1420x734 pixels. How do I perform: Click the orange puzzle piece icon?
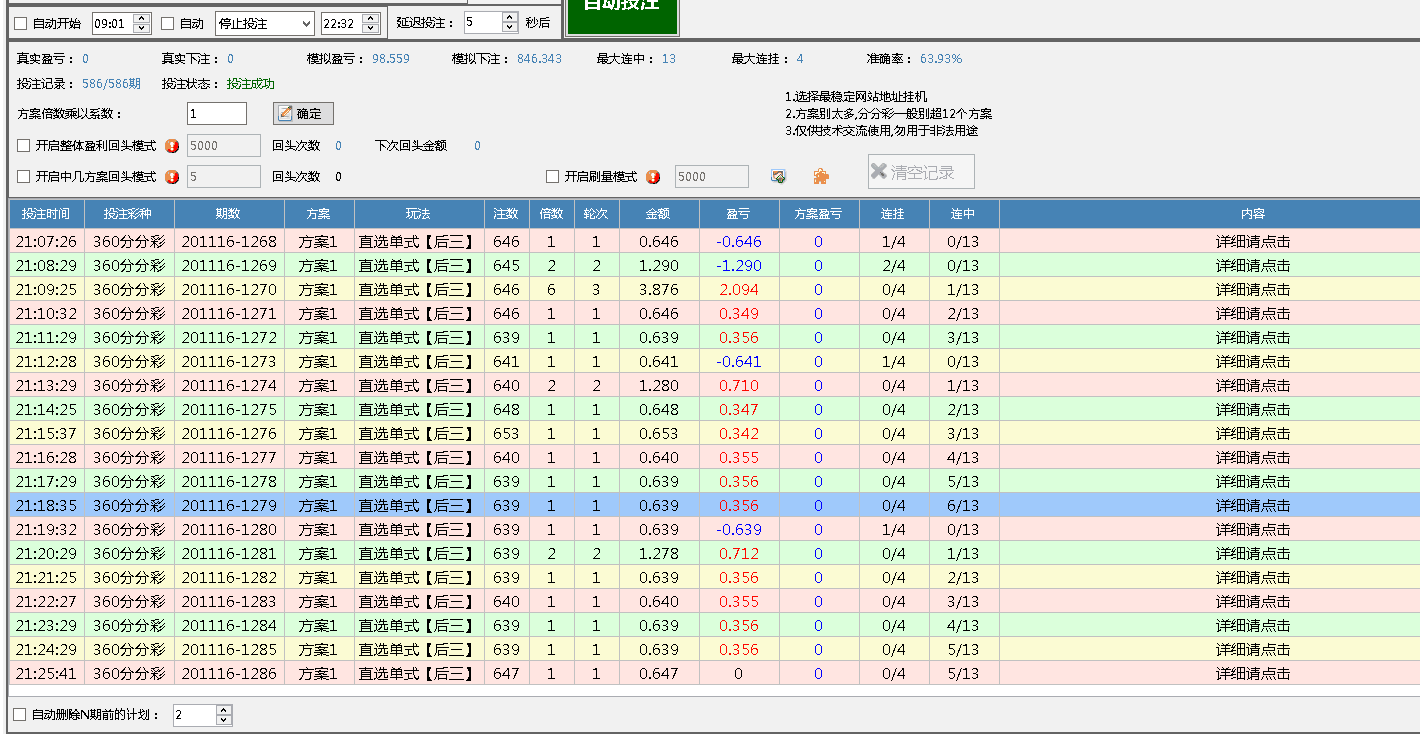point(820,176)
